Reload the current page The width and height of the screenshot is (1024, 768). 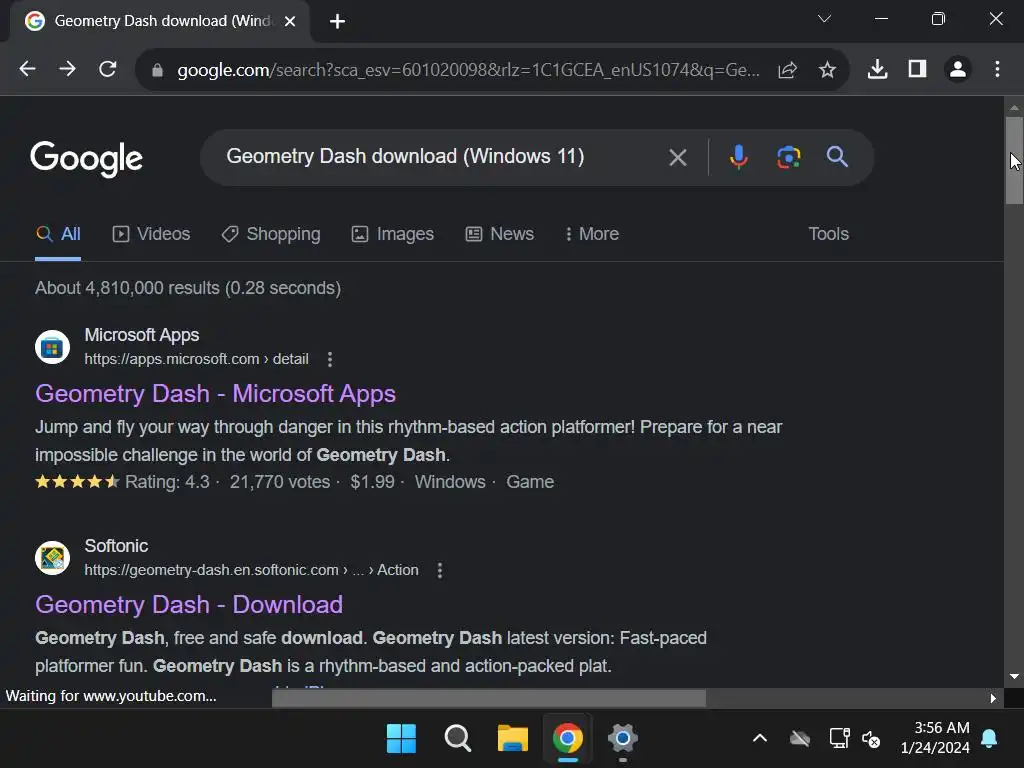(108, 69)
